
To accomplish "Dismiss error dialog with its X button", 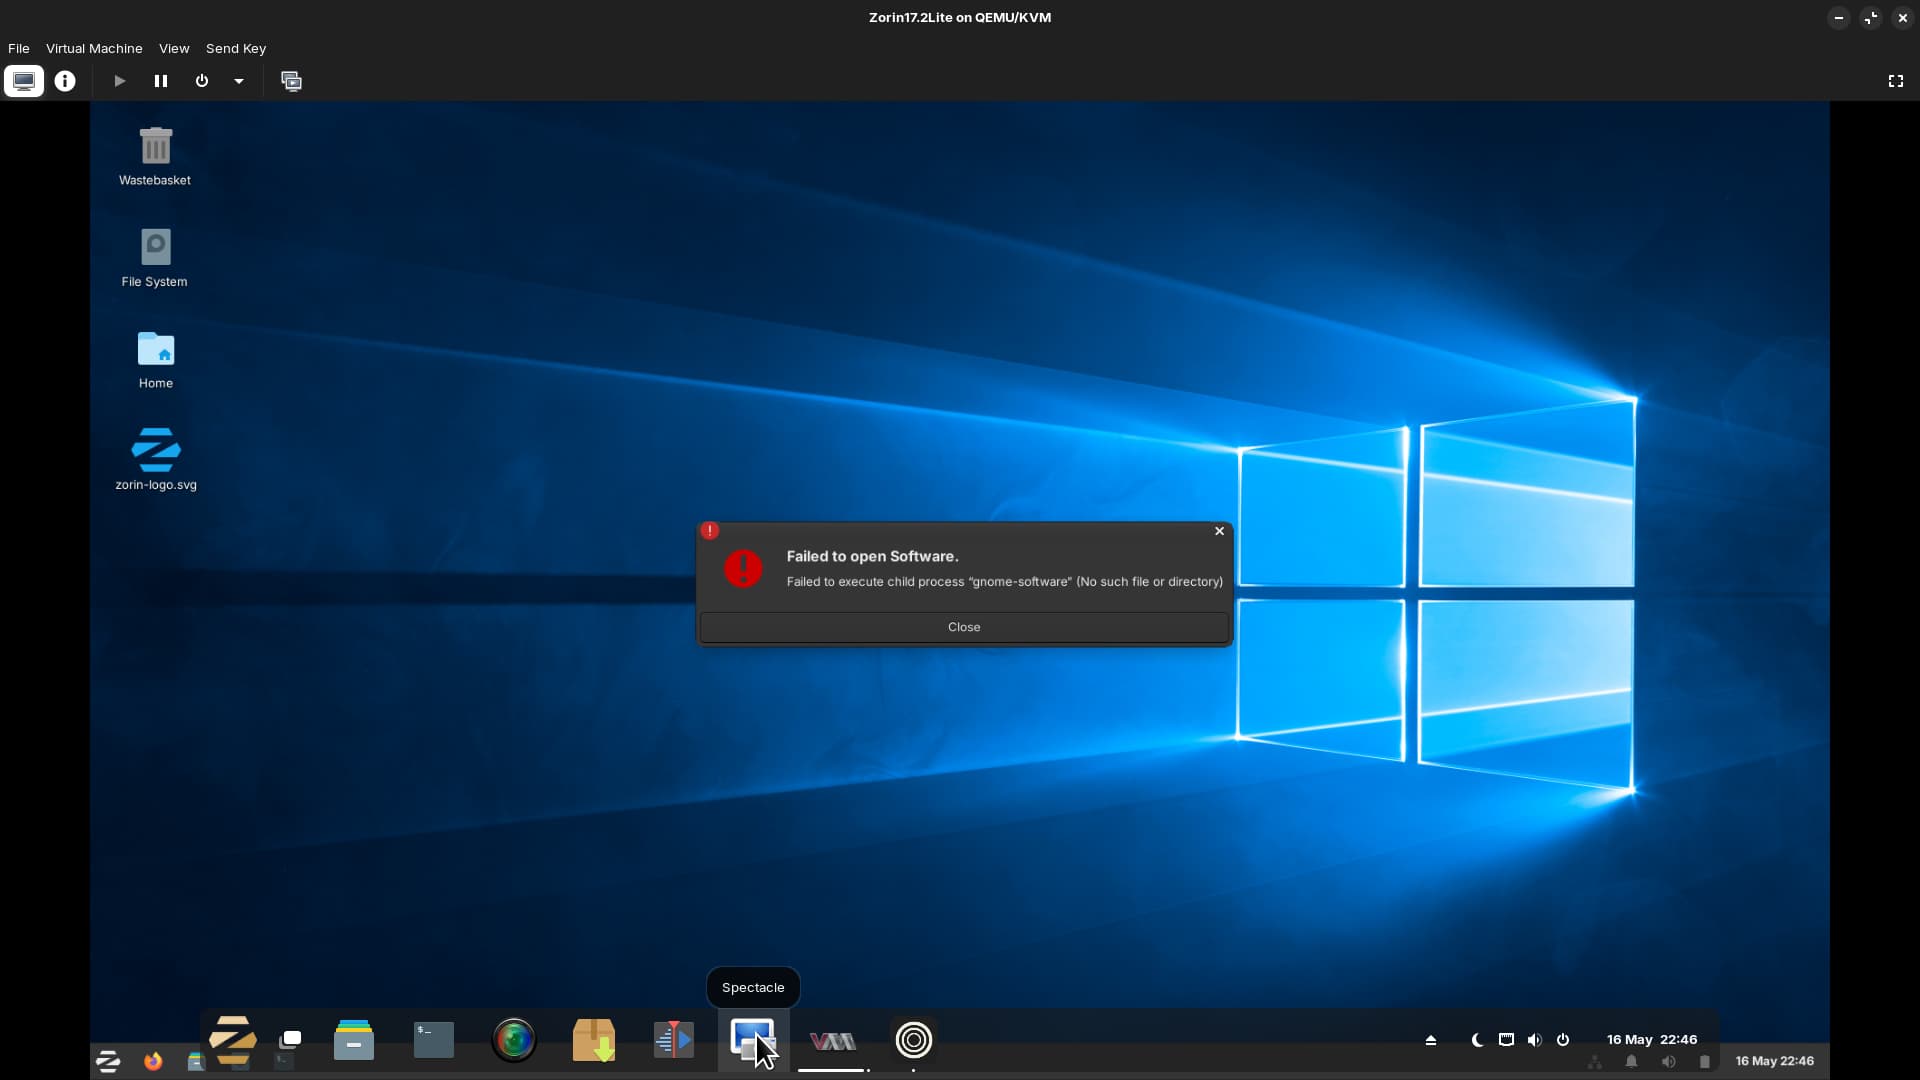I will 1219,531.
